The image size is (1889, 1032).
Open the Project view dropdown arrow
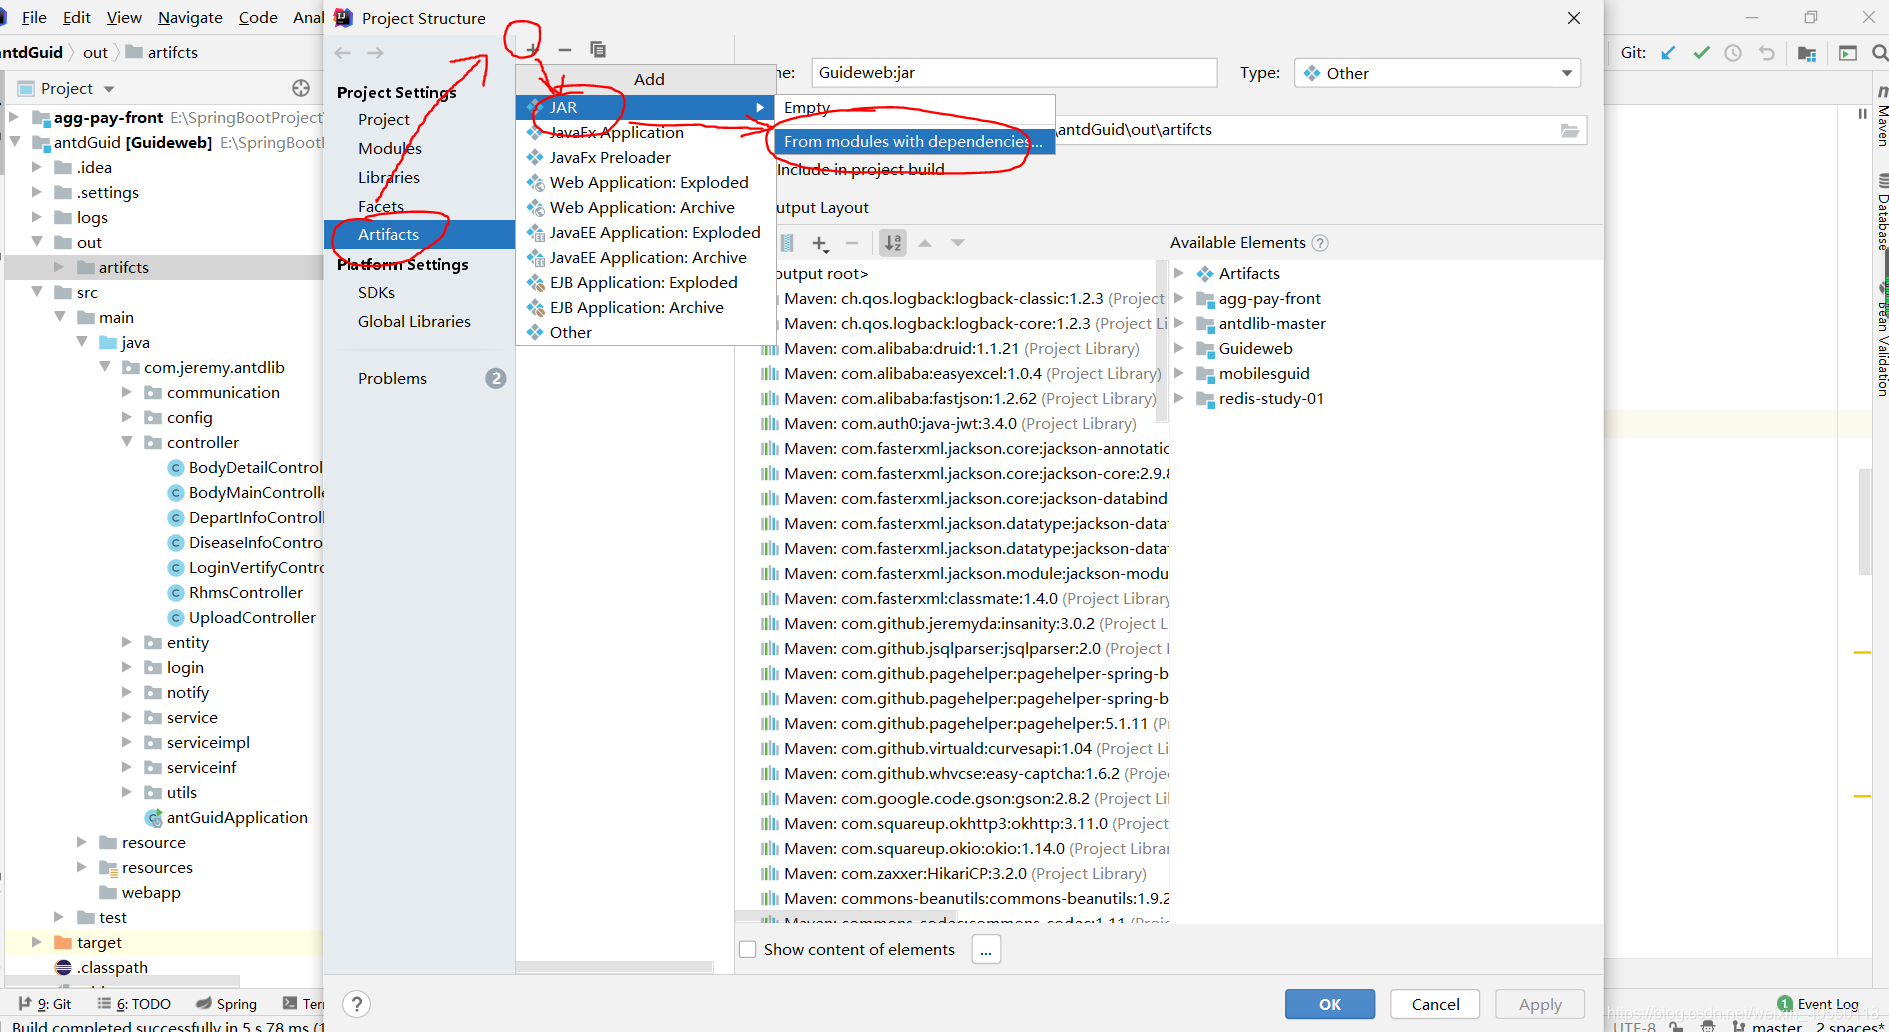point(109,89)
